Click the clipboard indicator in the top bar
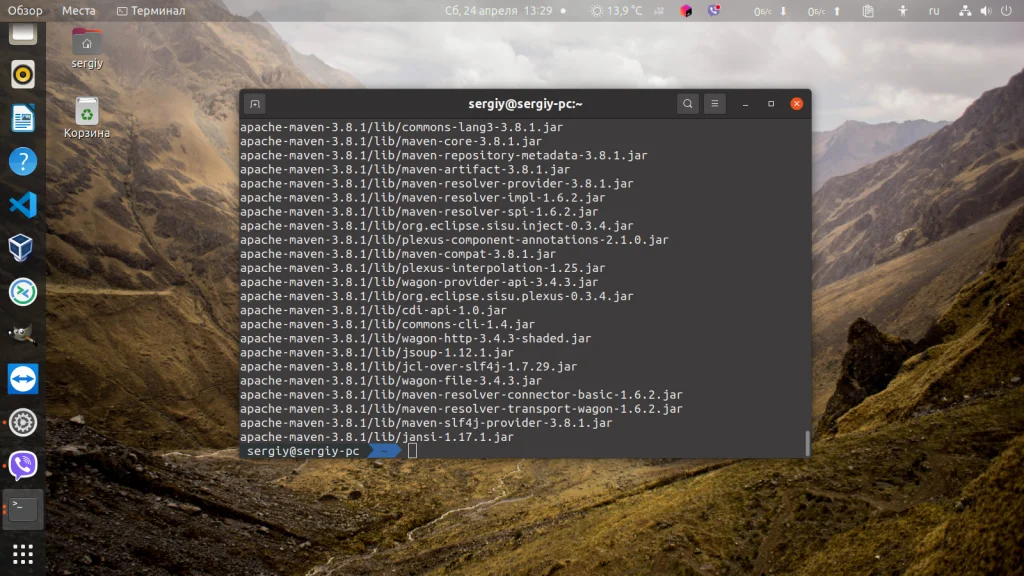The image size is (1024, 576). click(869, 11)
